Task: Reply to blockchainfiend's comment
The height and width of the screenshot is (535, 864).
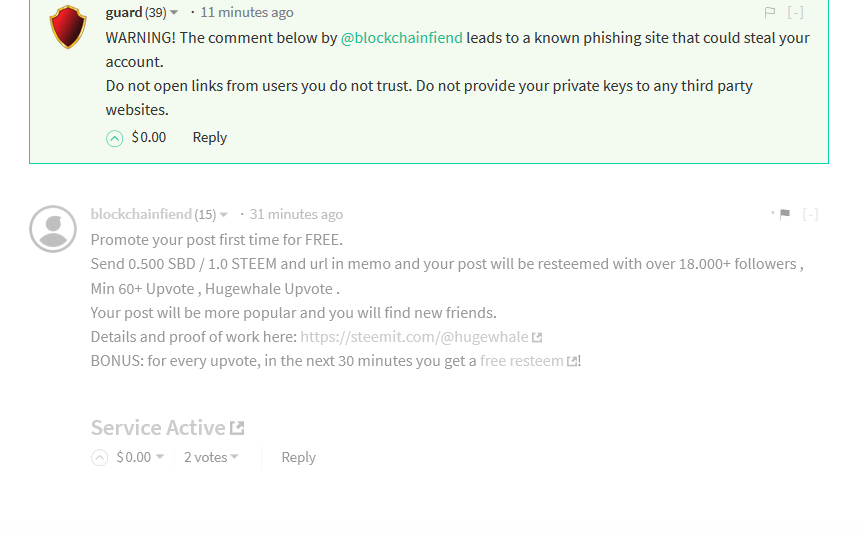Action: coord(299,457)
